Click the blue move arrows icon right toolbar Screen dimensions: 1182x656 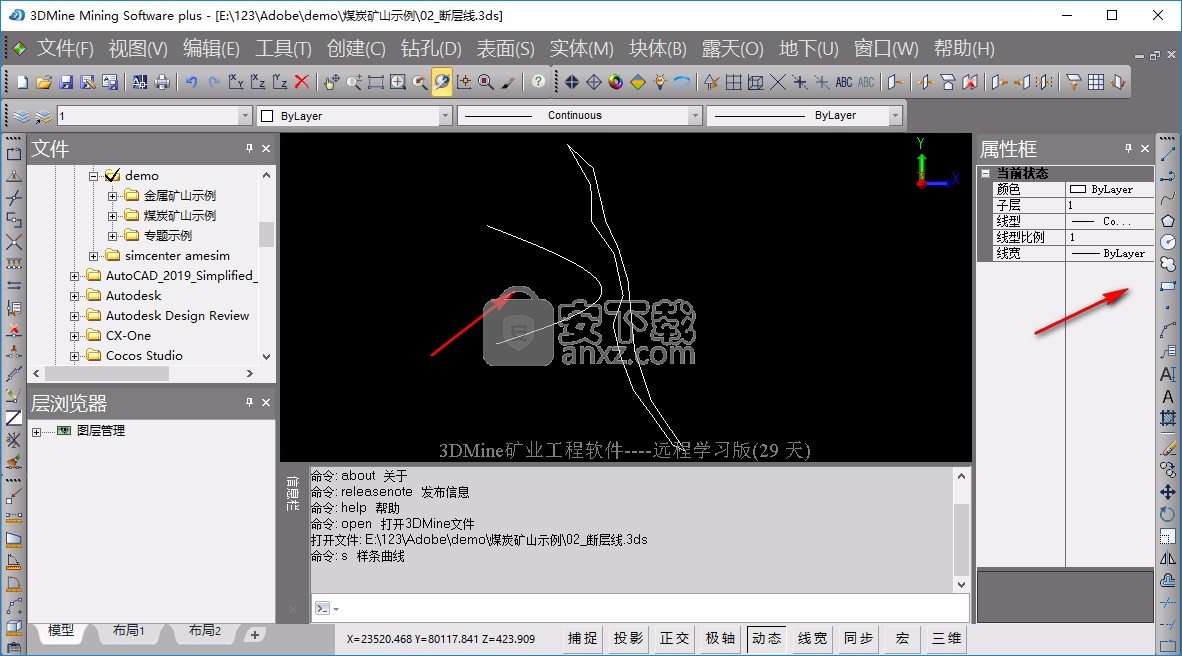[1168, 492]
